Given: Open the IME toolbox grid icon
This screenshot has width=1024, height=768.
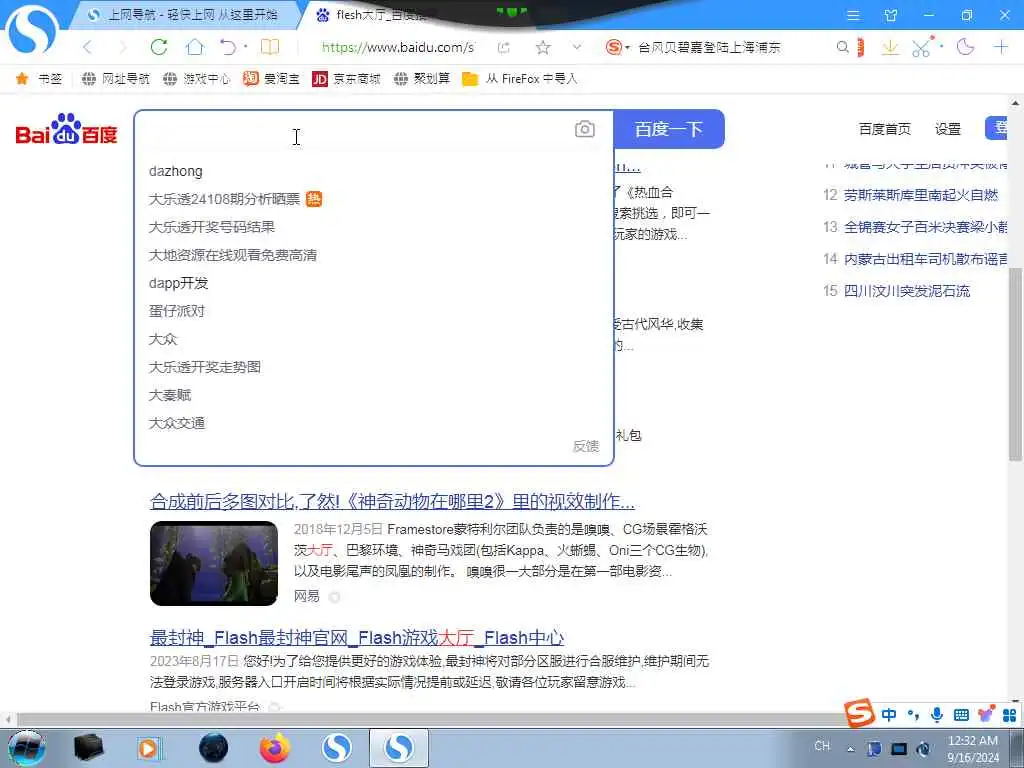Looking at the screenshot, I should (1009, 715).
